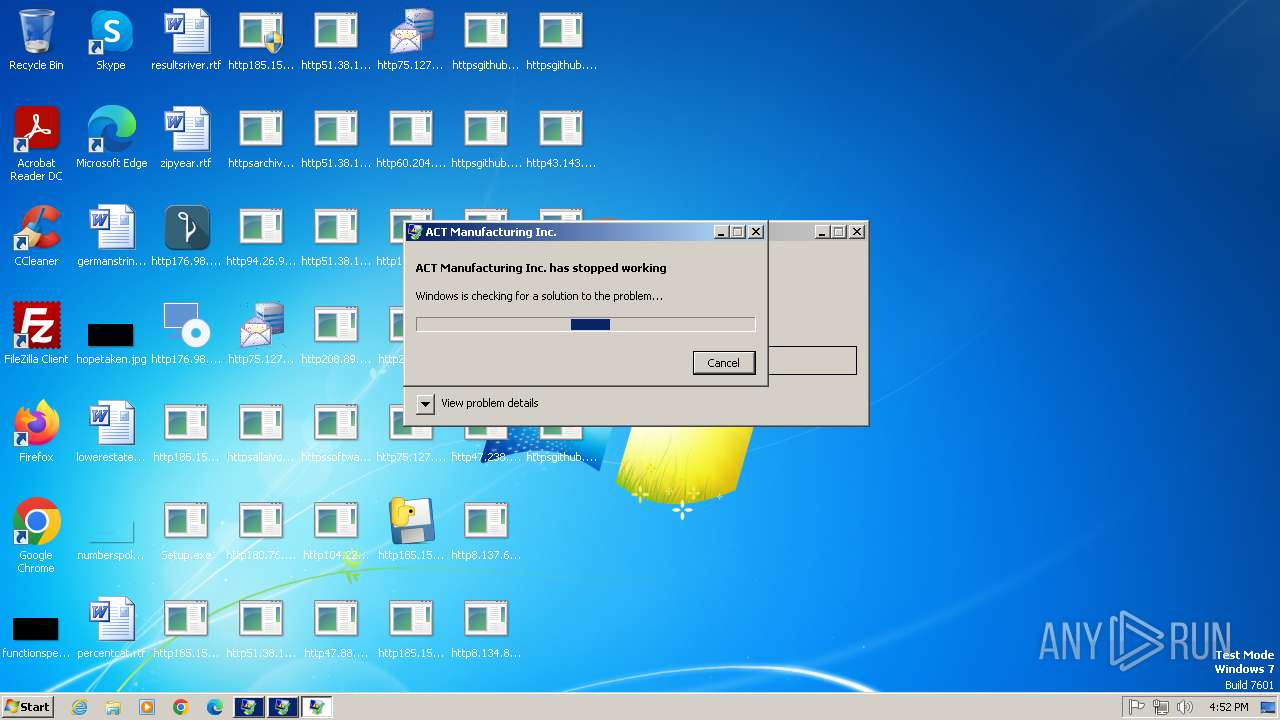Select the http43.143... desktop file
The image size is (1280, 720).
561,139
